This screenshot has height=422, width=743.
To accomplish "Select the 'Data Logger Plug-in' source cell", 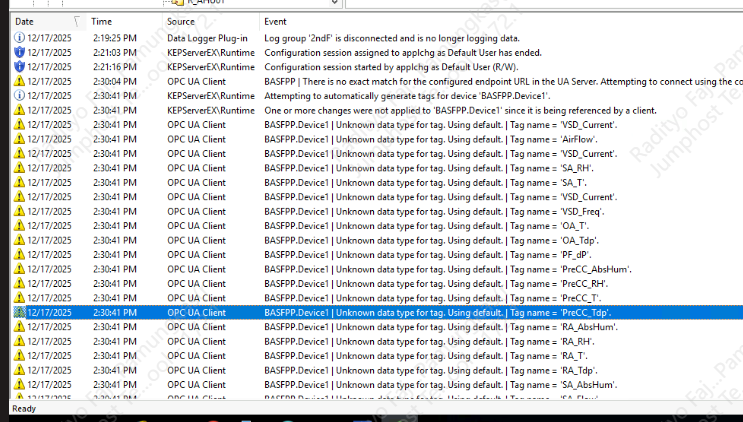I will (207, 38).
